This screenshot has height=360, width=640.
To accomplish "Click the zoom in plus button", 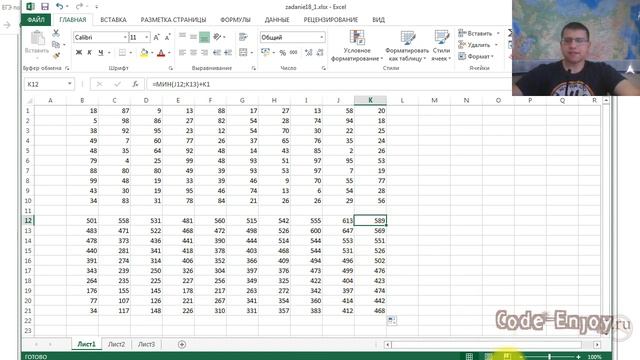I will pos(578,357).
